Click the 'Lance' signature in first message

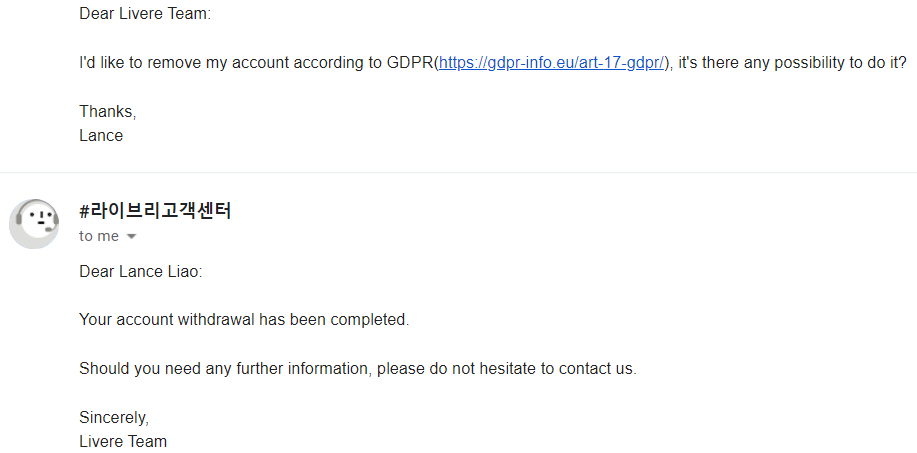(101, 136)
